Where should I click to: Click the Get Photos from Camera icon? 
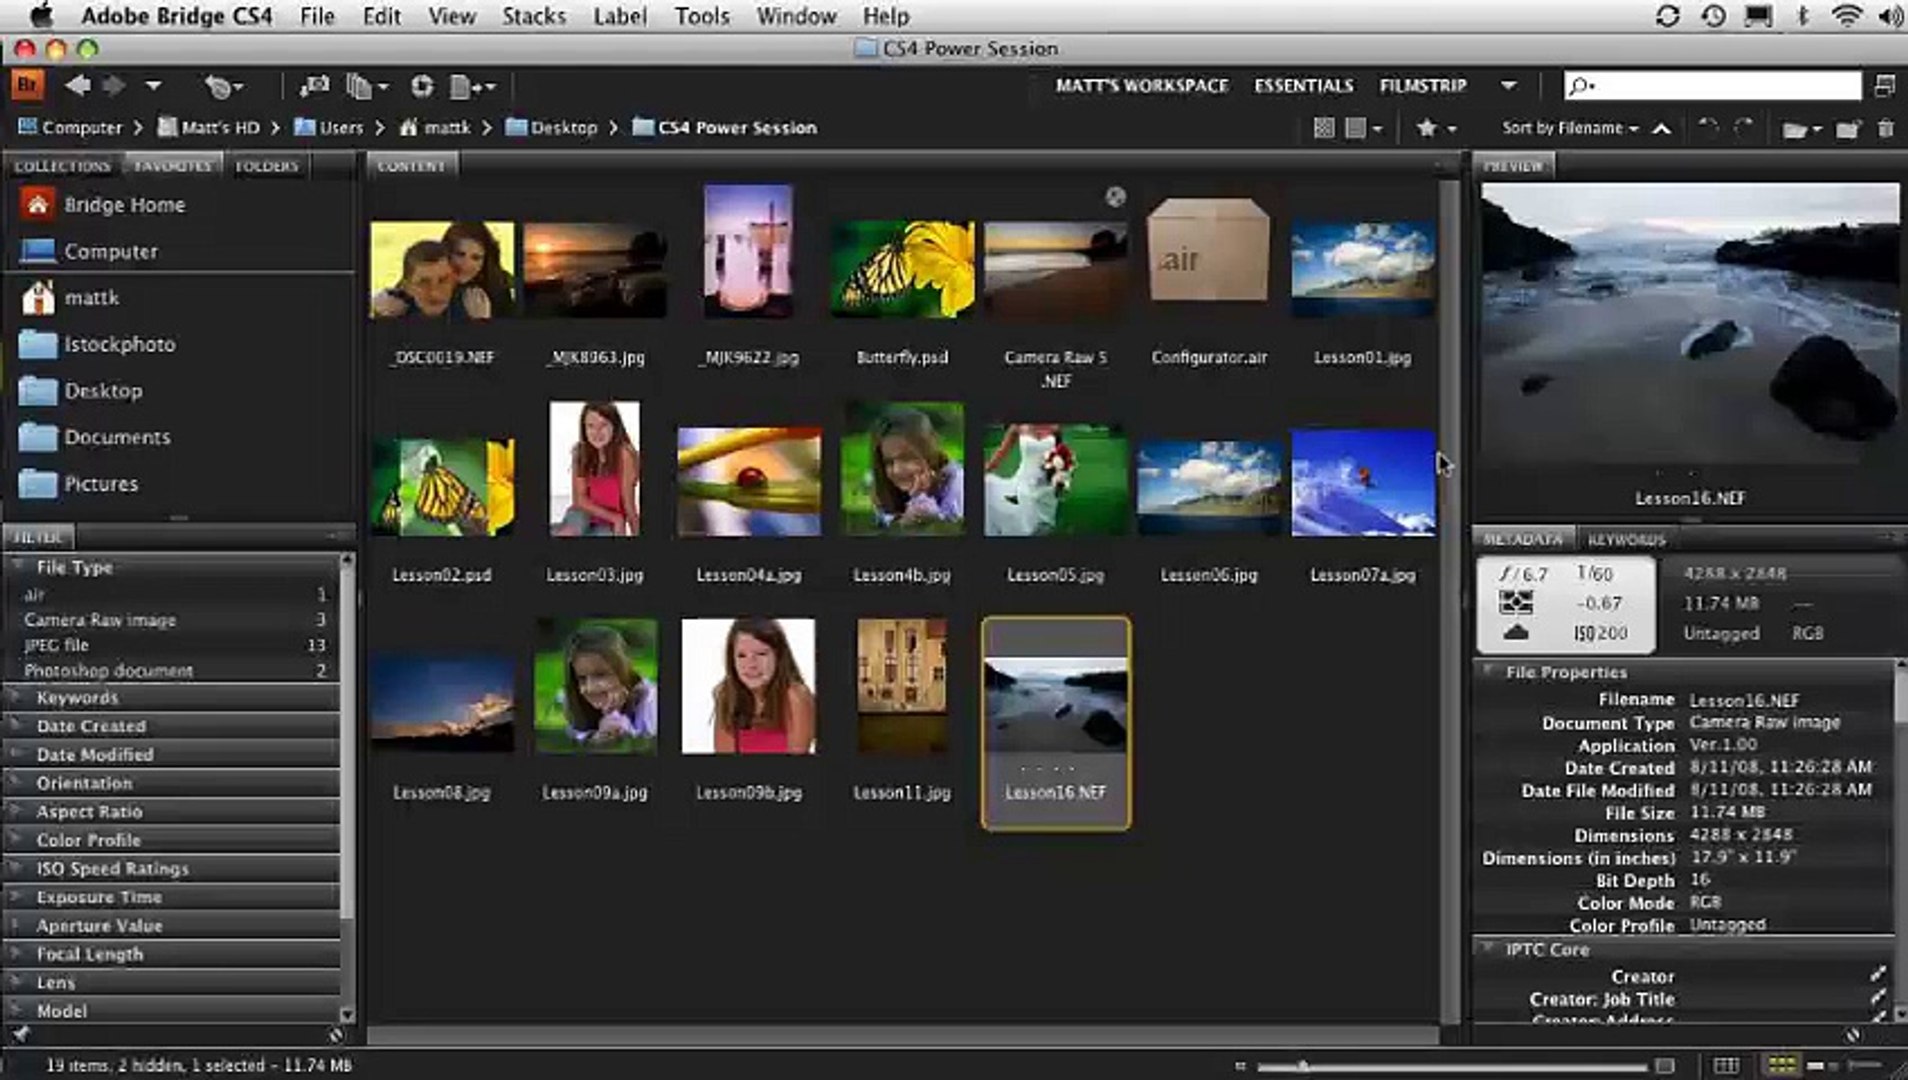pyautogui.click(x=314, y=86)
